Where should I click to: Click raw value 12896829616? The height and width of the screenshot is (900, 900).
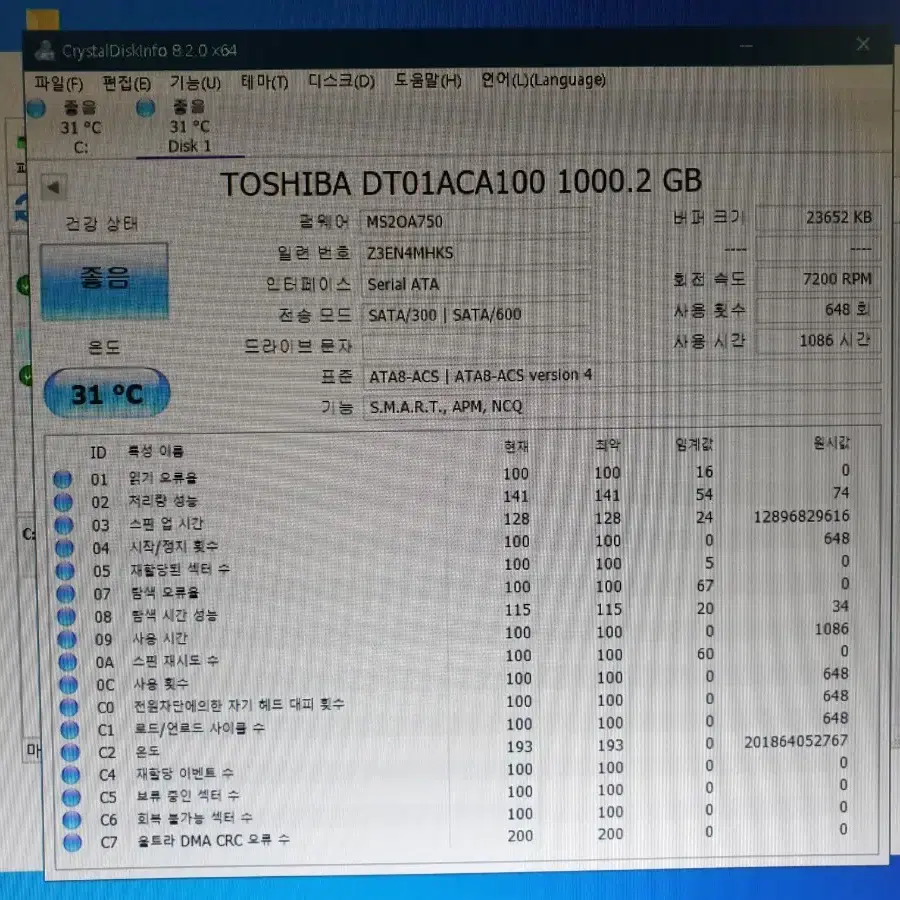click(801, 516)
